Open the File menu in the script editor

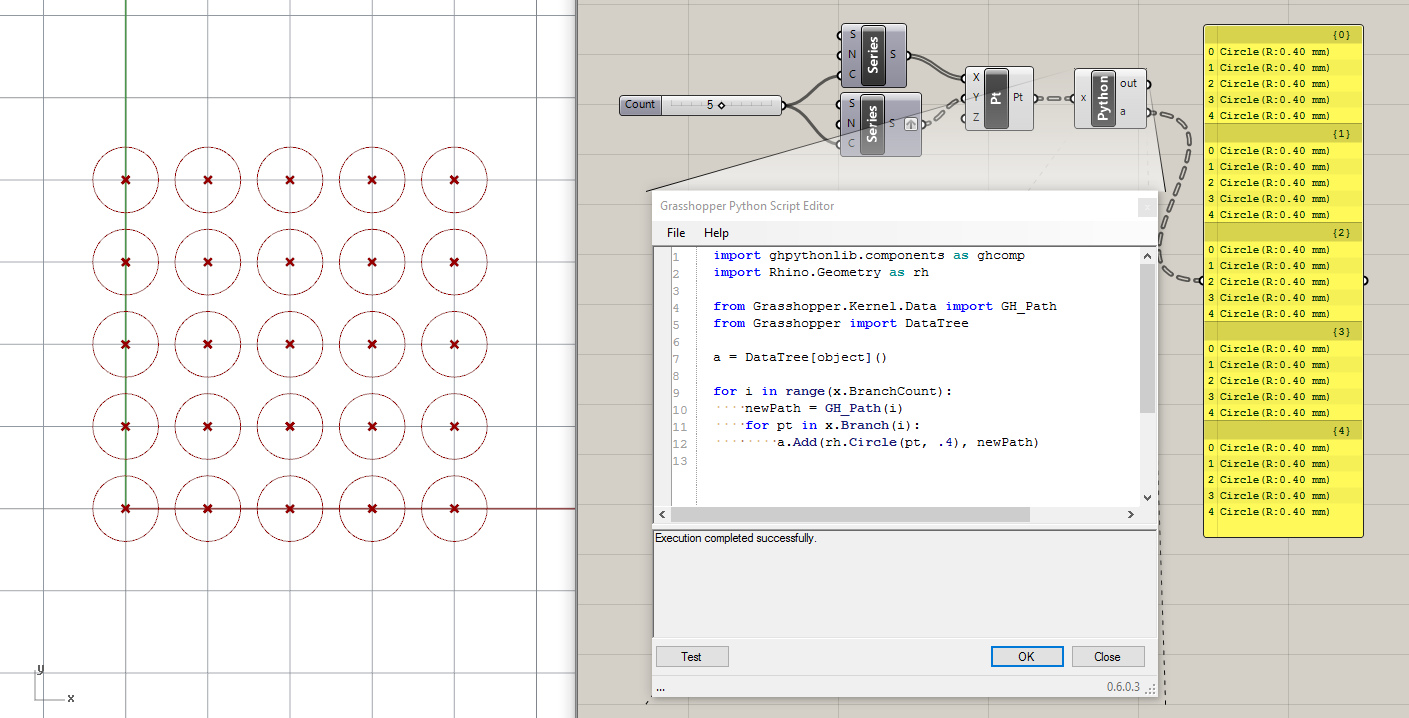tap(676, 232)
